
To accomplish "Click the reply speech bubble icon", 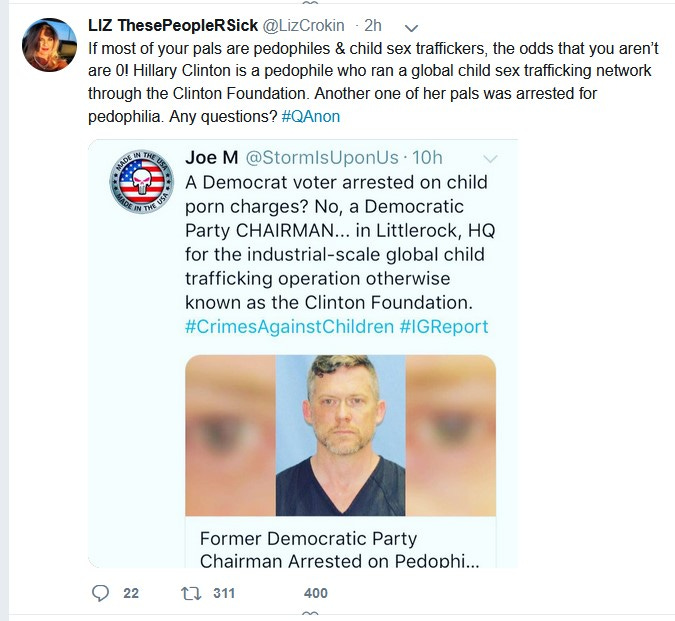I will coord(100,593).
